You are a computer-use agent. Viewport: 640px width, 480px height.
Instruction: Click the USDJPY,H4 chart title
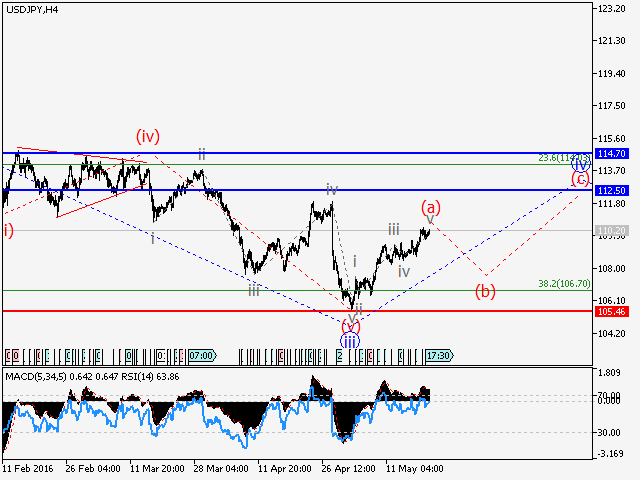(32, 10)
